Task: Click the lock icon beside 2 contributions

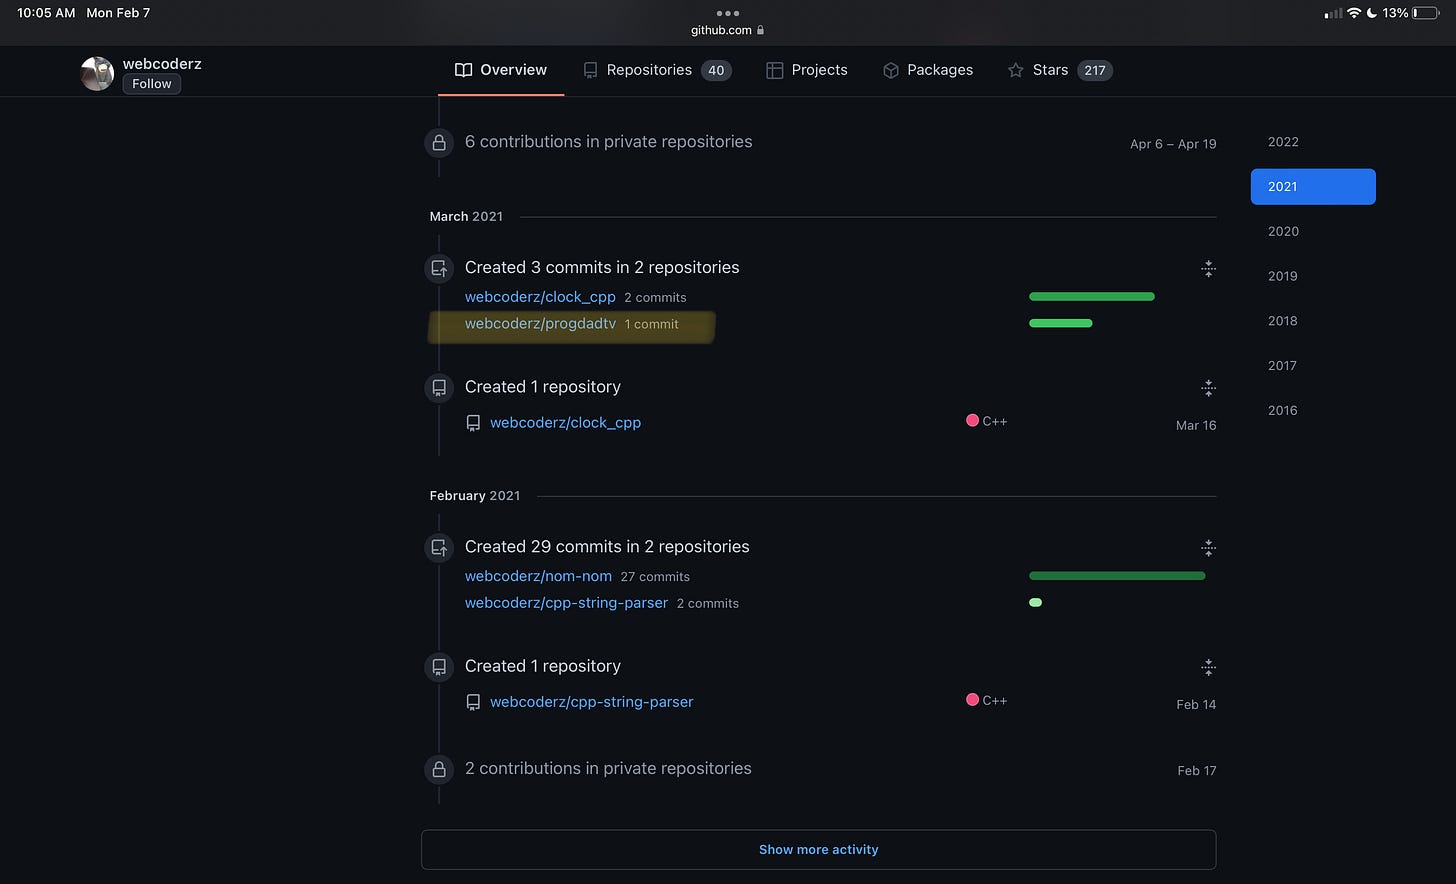Action: pyautogui.click(x=439, y=769)
